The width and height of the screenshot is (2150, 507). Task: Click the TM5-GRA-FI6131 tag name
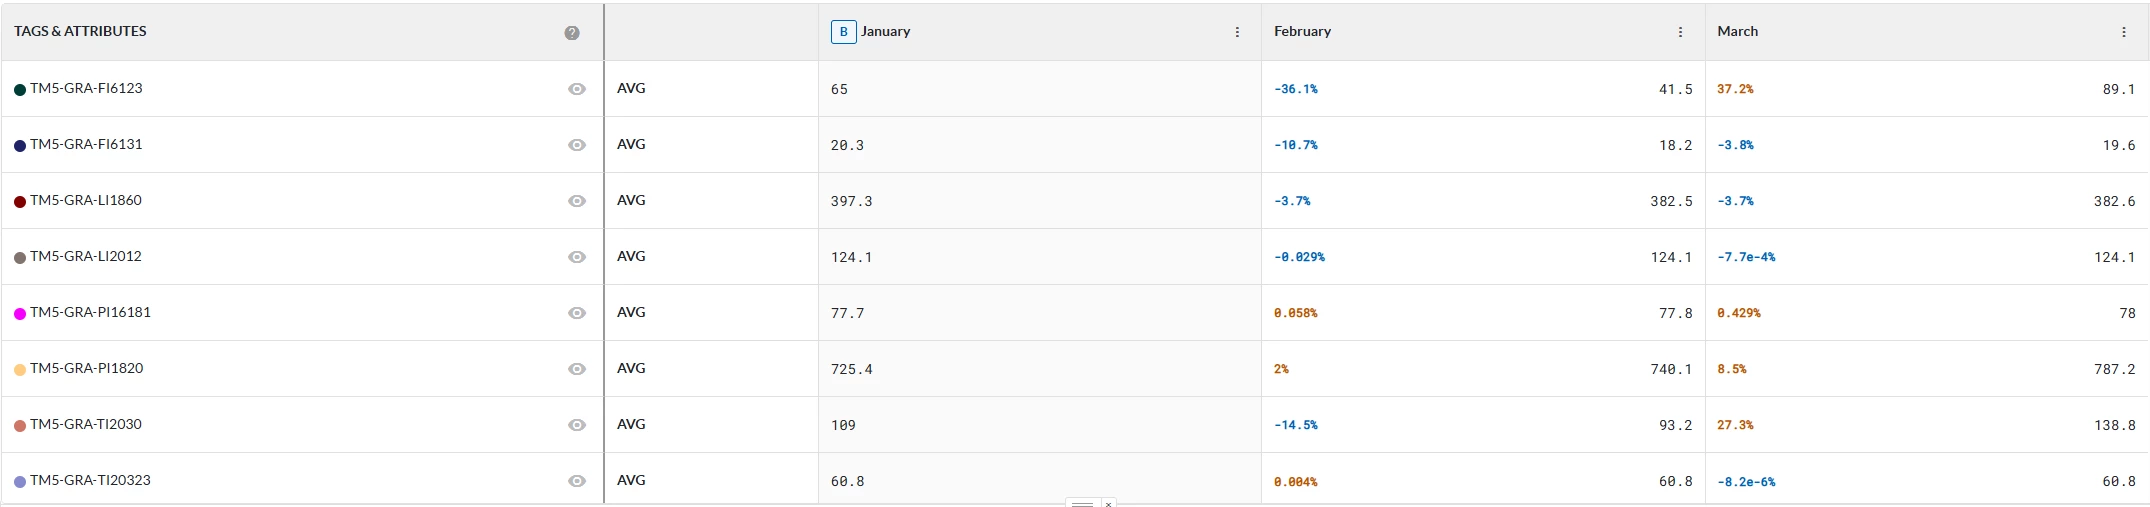pos(86,144)
